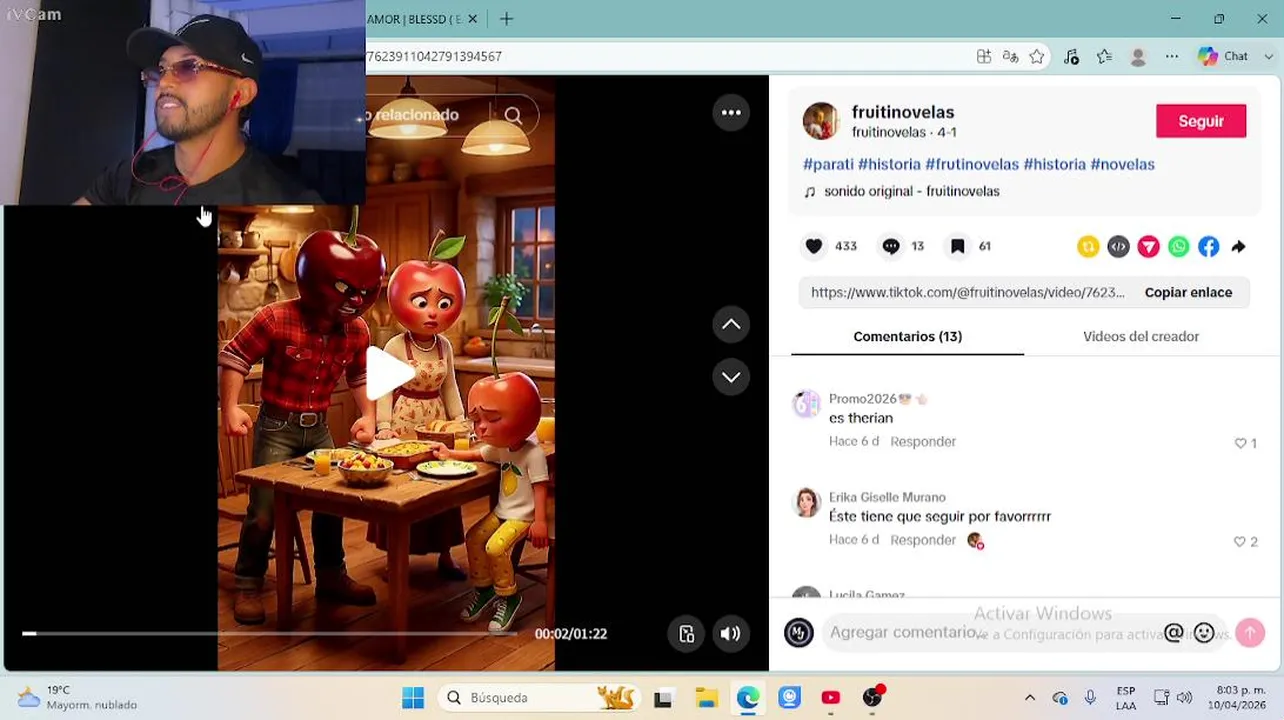Open File Explorer from taskbar
Viewport: 1284px width, 720px height.
pos(706,697)
